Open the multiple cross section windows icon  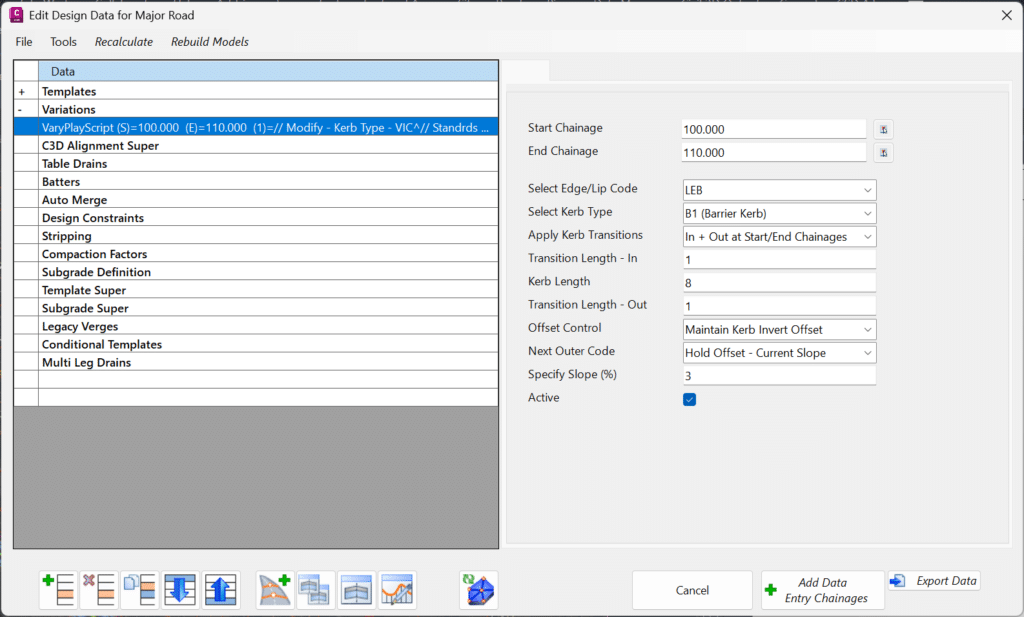coord(315,590)
